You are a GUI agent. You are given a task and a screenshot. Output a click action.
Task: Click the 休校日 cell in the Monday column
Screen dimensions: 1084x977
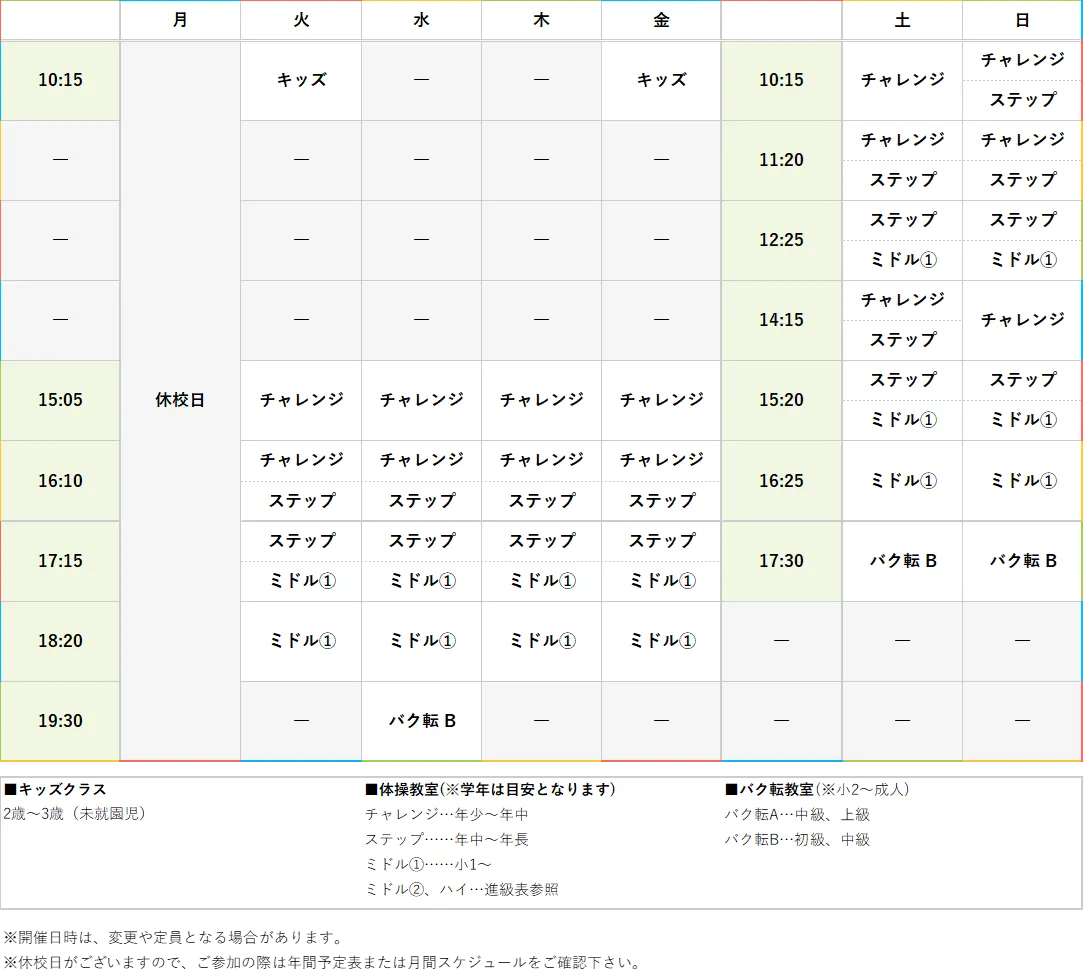[x=180, y=400]
